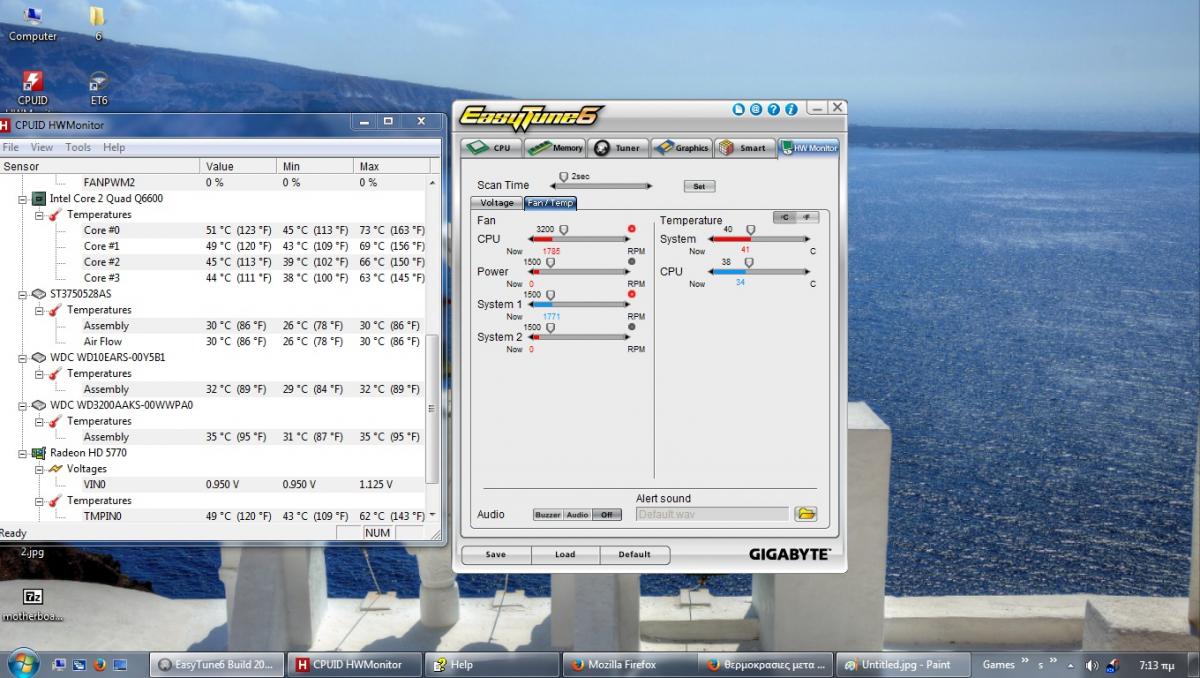Open the 7z motherboard archive on desktop
Screen dimensions: 1200x678
coord(32,603)
